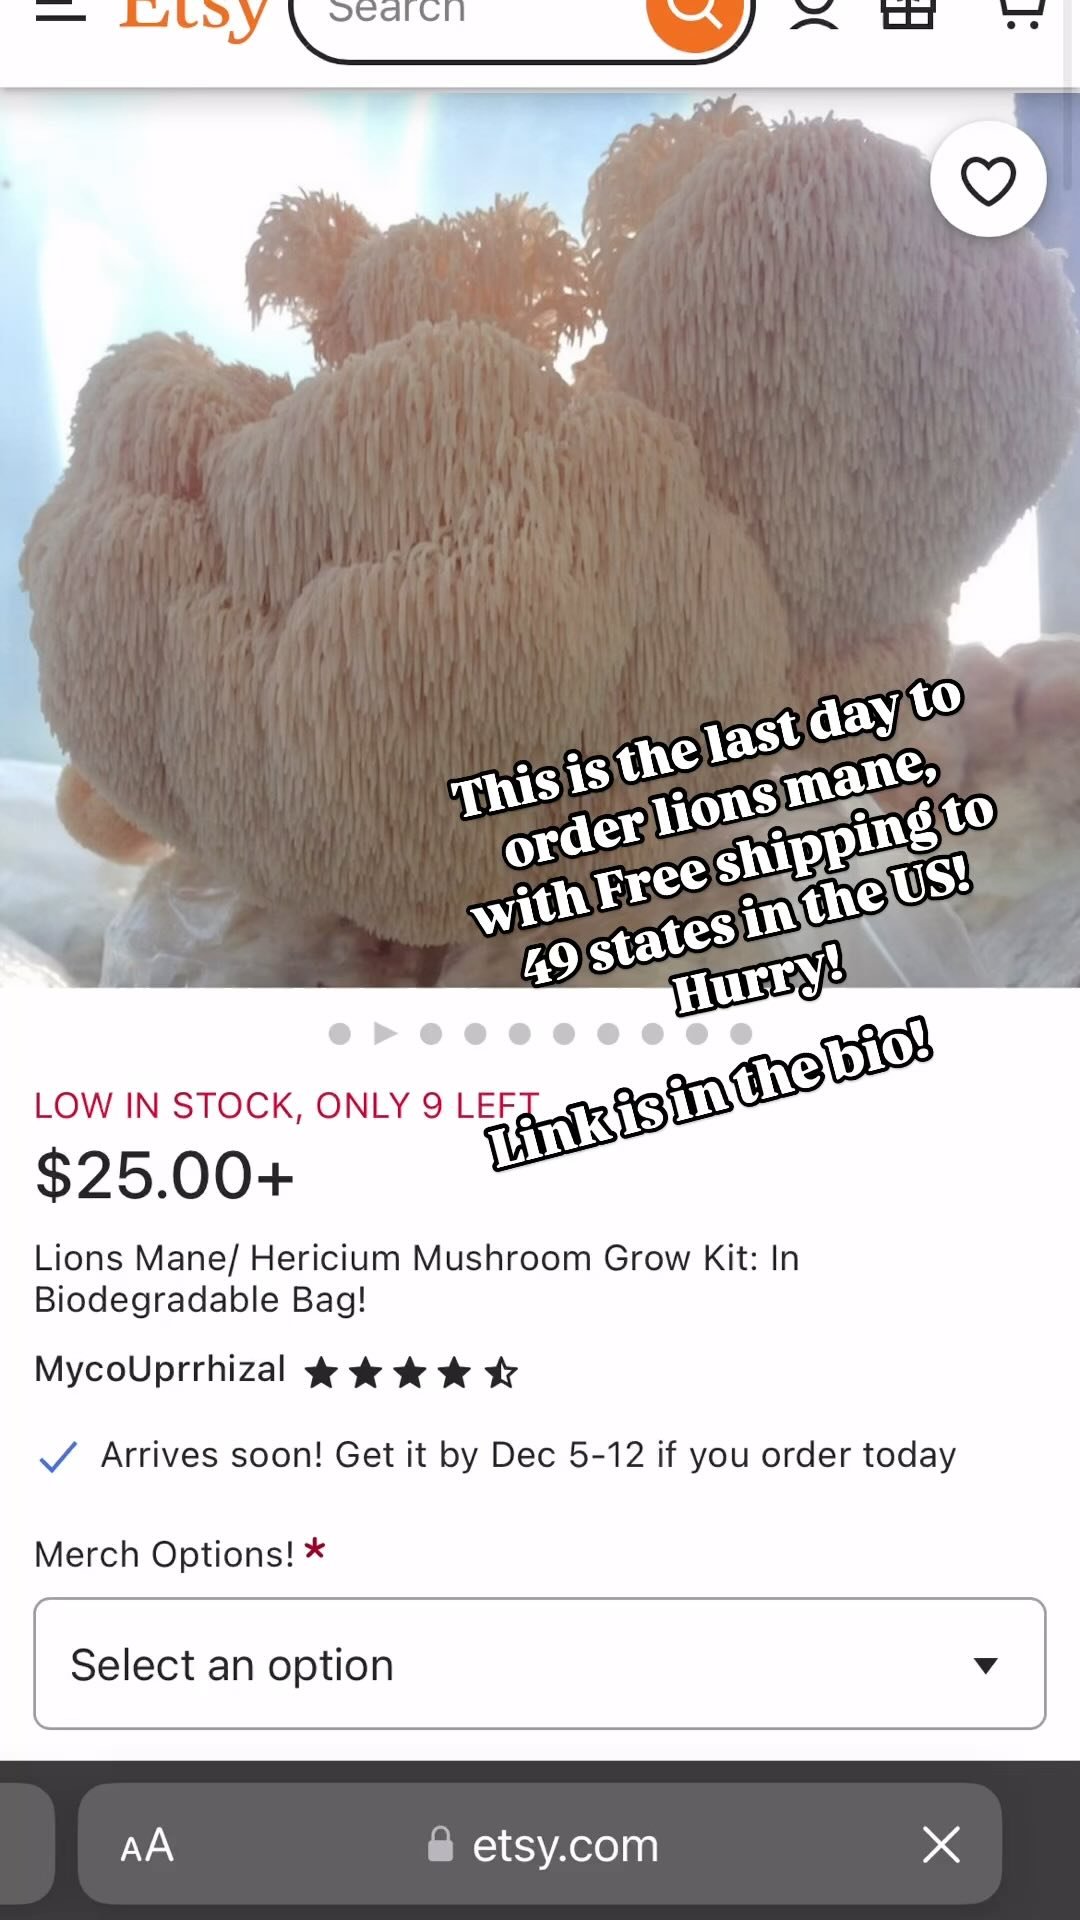This screenshot has height=1920, width=1080.
Task: Click the dropdown arrow in Select an option
Action: pyautogui.click(x=986, y=1665)
